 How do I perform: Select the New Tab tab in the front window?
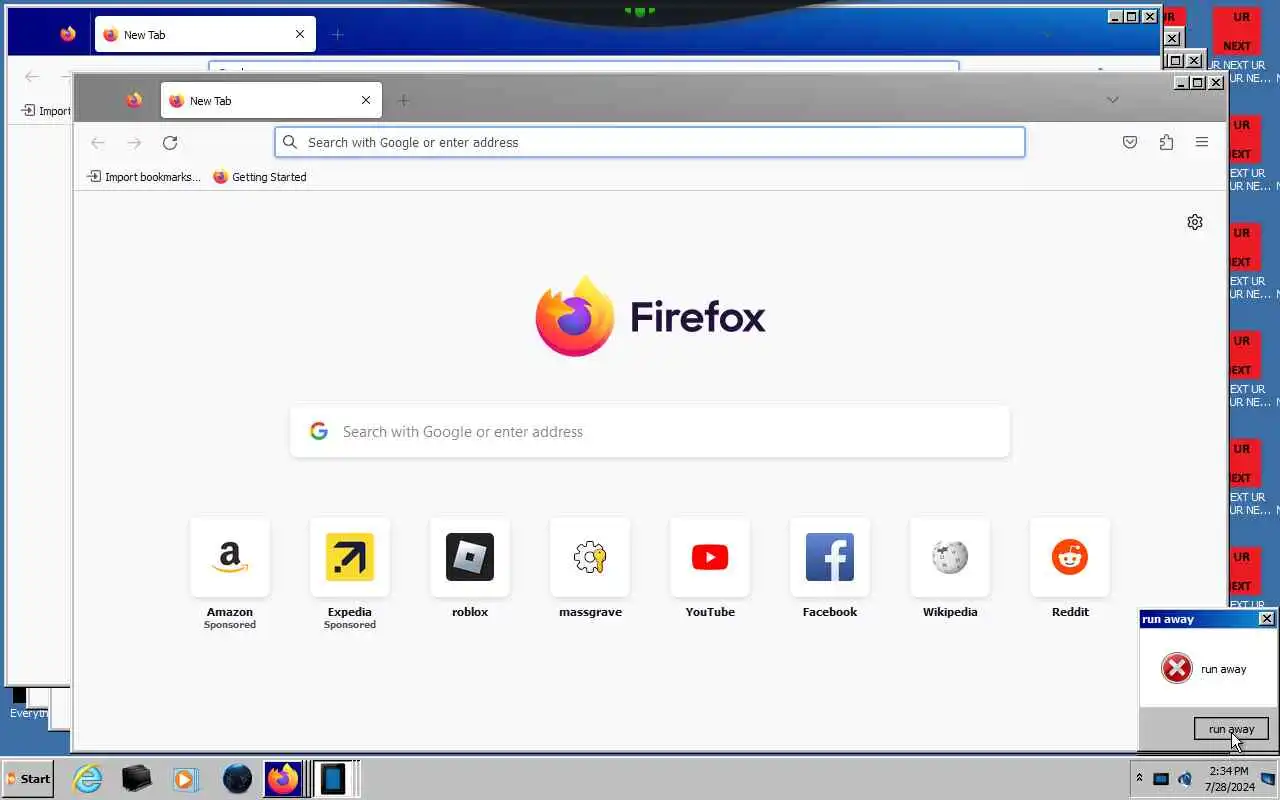271,100
